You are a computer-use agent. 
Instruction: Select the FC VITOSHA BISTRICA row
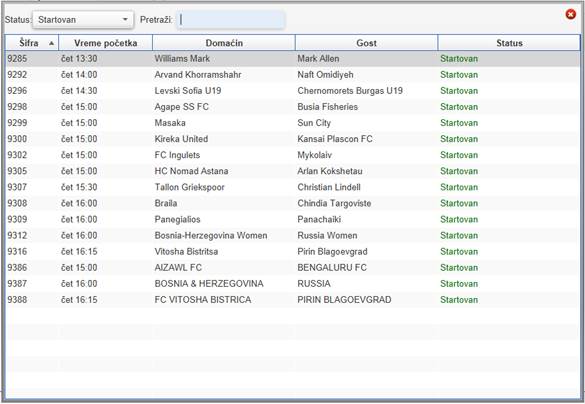[x=292, y=300]
